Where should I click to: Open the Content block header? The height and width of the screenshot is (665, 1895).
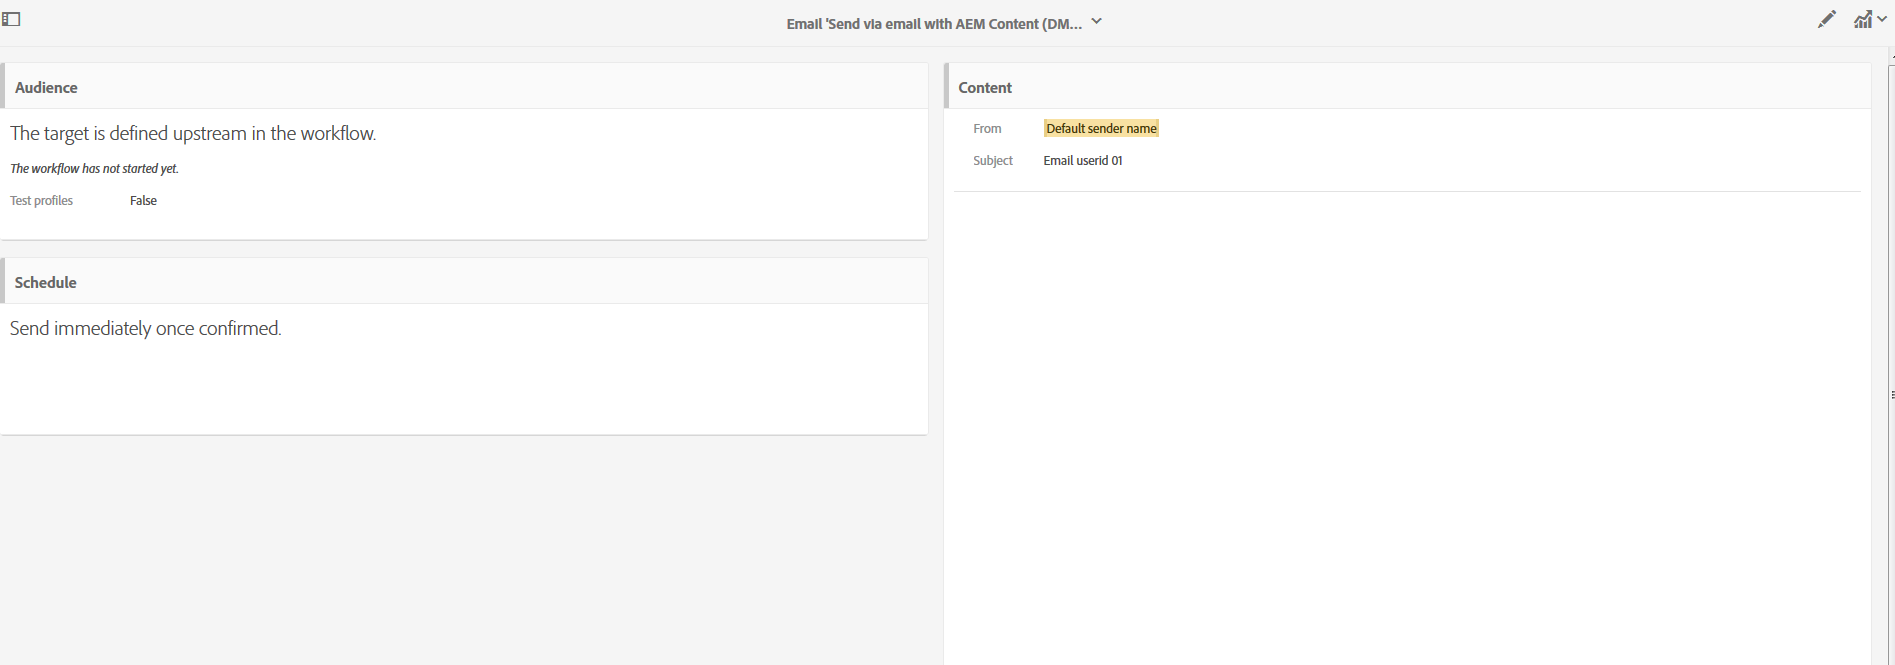click(985, 88)
